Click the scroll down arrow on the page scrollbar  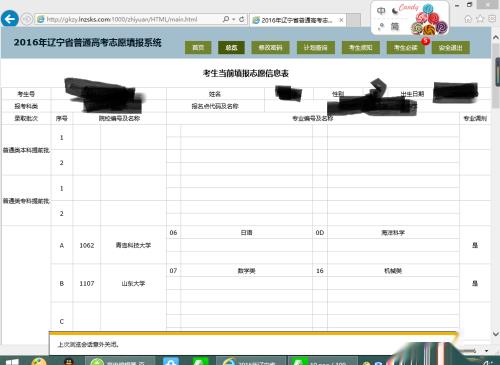tap(495, 334)
